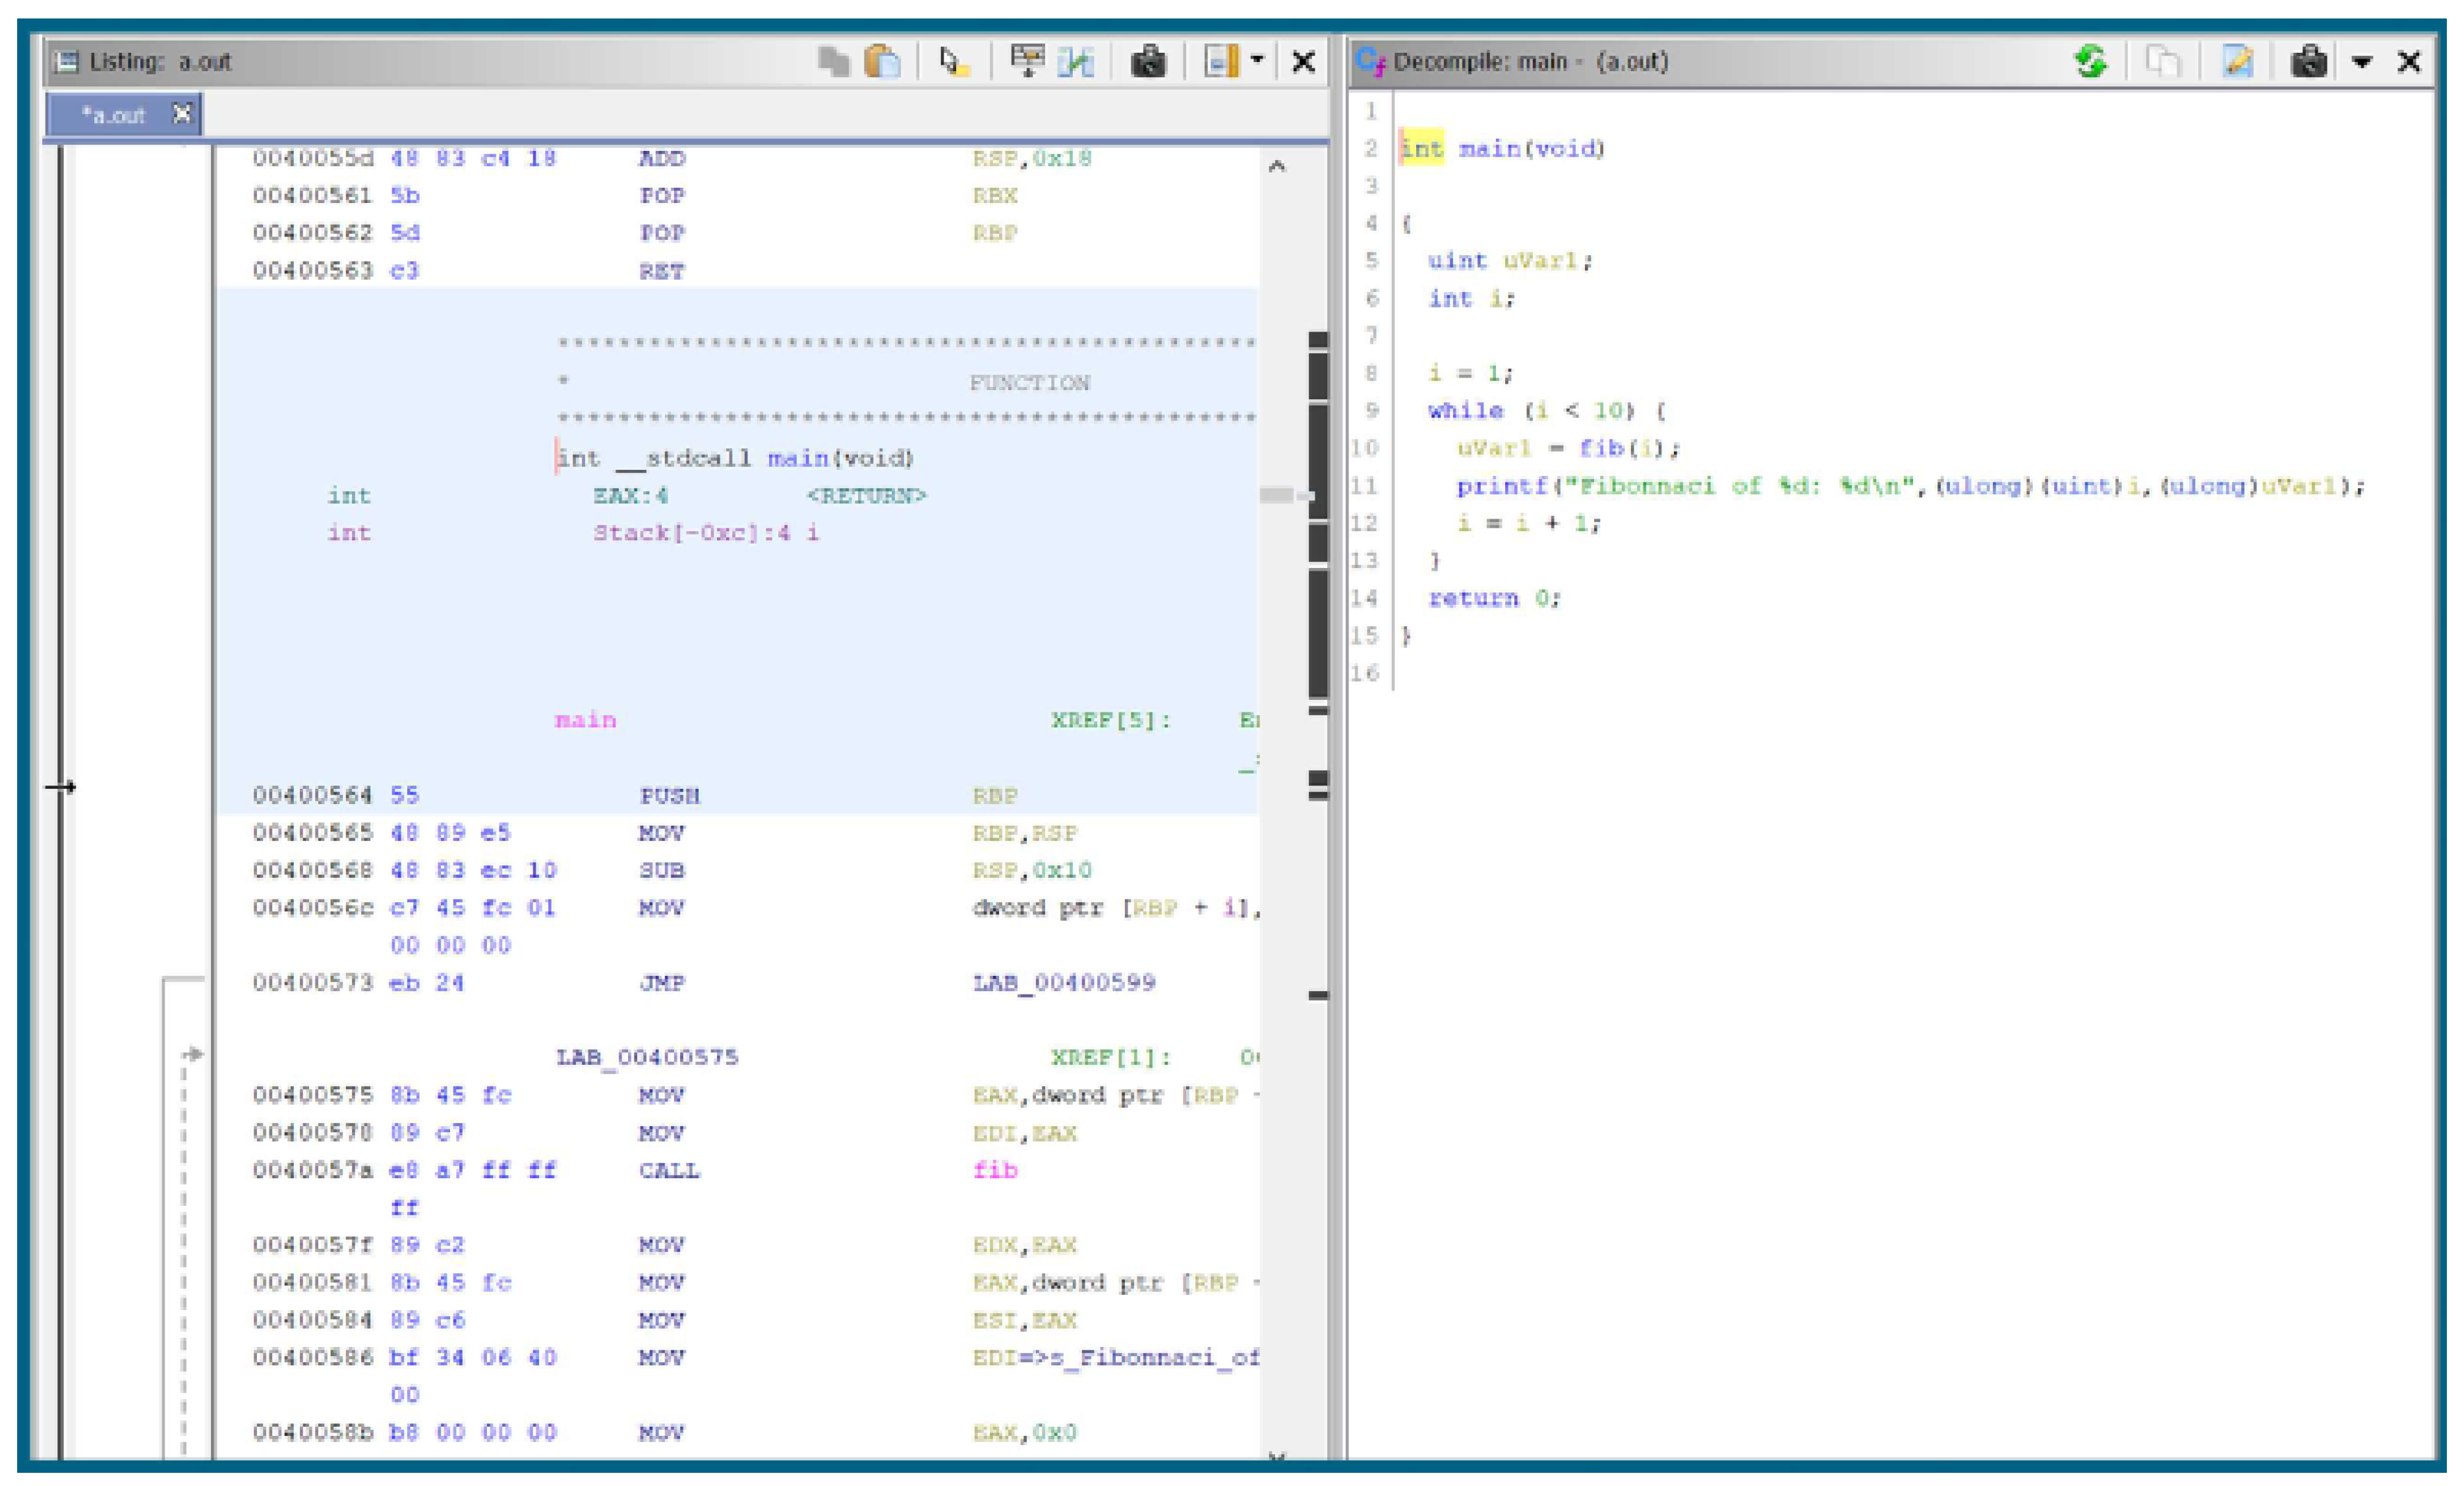The width and height of the screenshot is (2464, 1486).
Task: Open the Decompiler export pencil icon
Action: point(2238,62)
